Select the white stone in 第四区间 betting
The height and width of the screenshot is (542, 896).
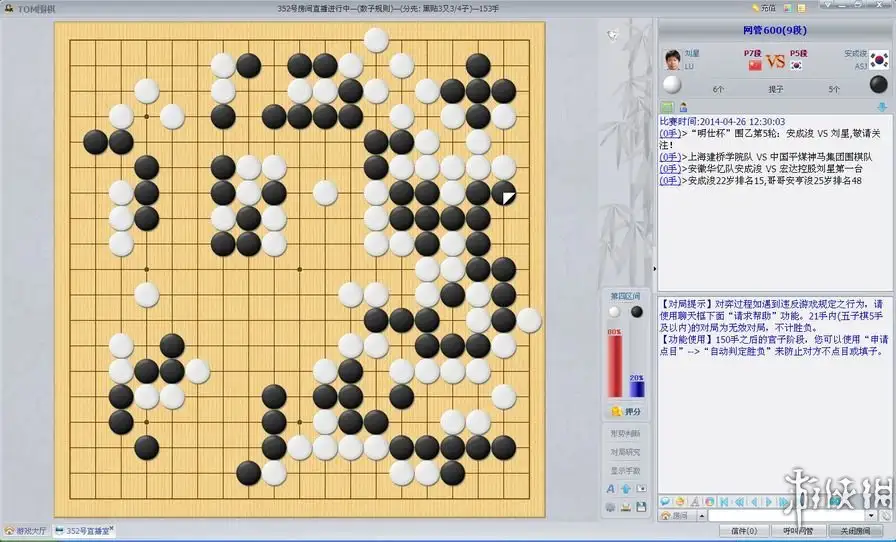(x=614, y=312)
